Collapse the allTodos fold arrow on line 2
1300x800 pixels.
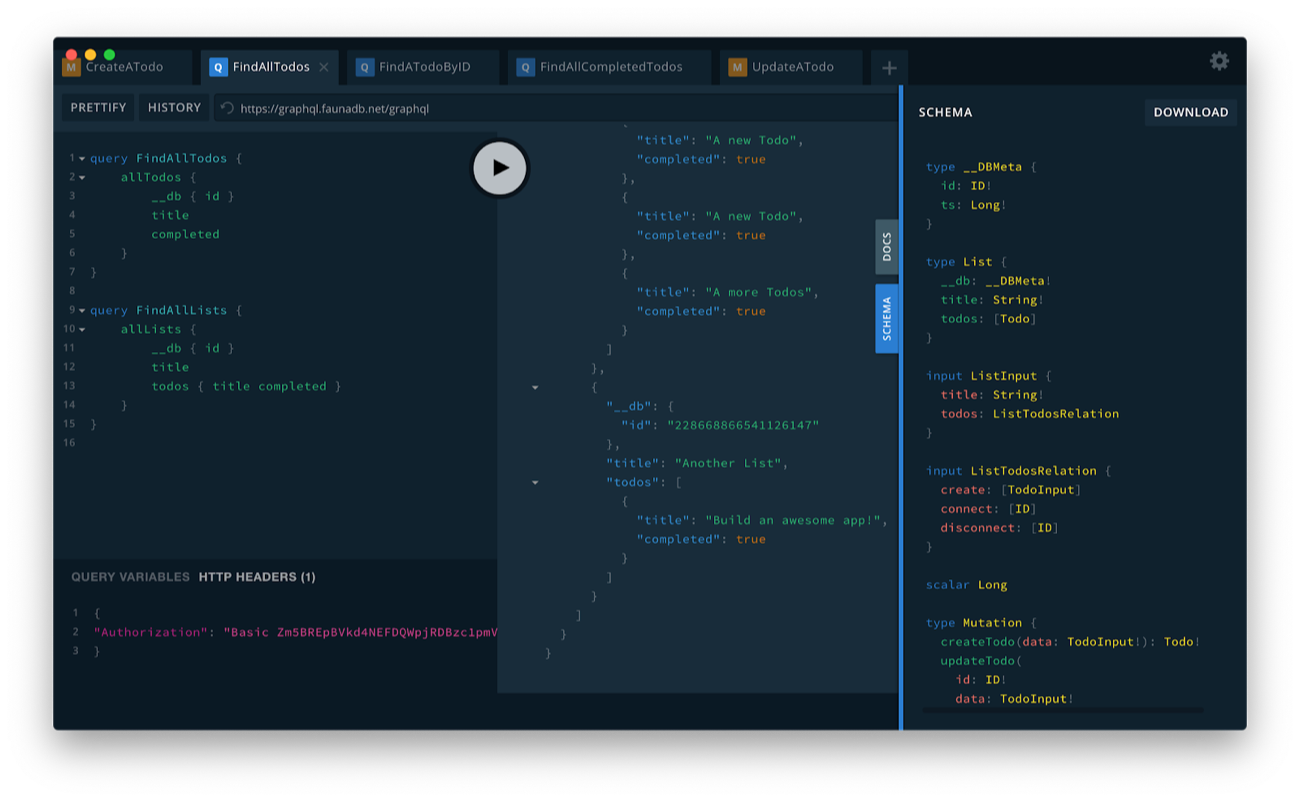pyautogui.click(x=82, y=178)
